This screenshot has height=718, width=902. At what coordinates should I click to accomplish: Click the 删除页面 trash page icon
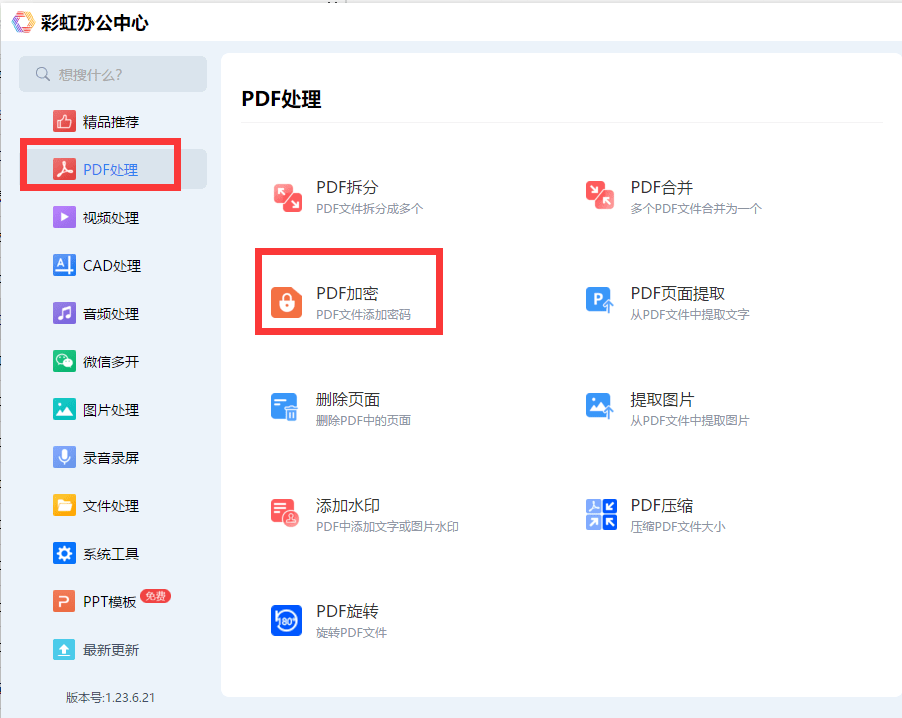point(284,407)
